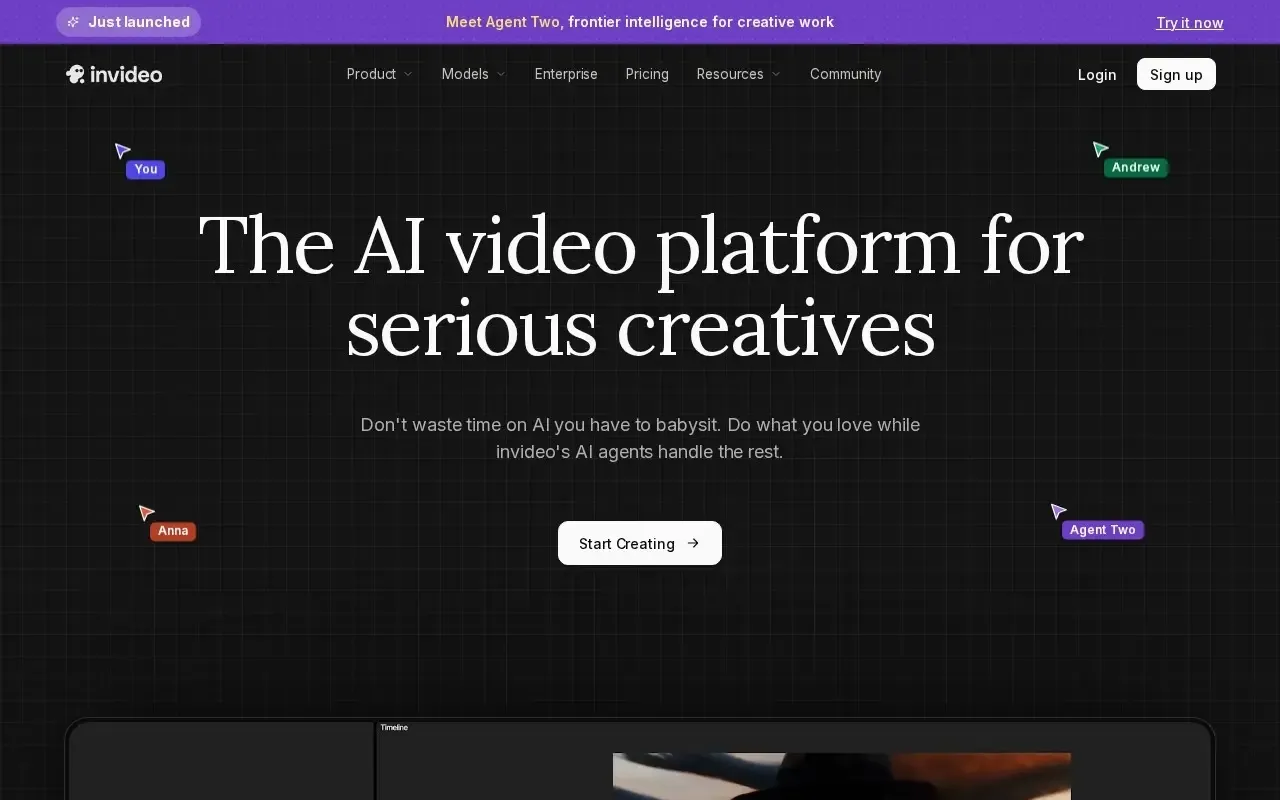Click the Agent Two label tag
The width and height of the screenshot is (1280, 800).
pos(1103,530)
